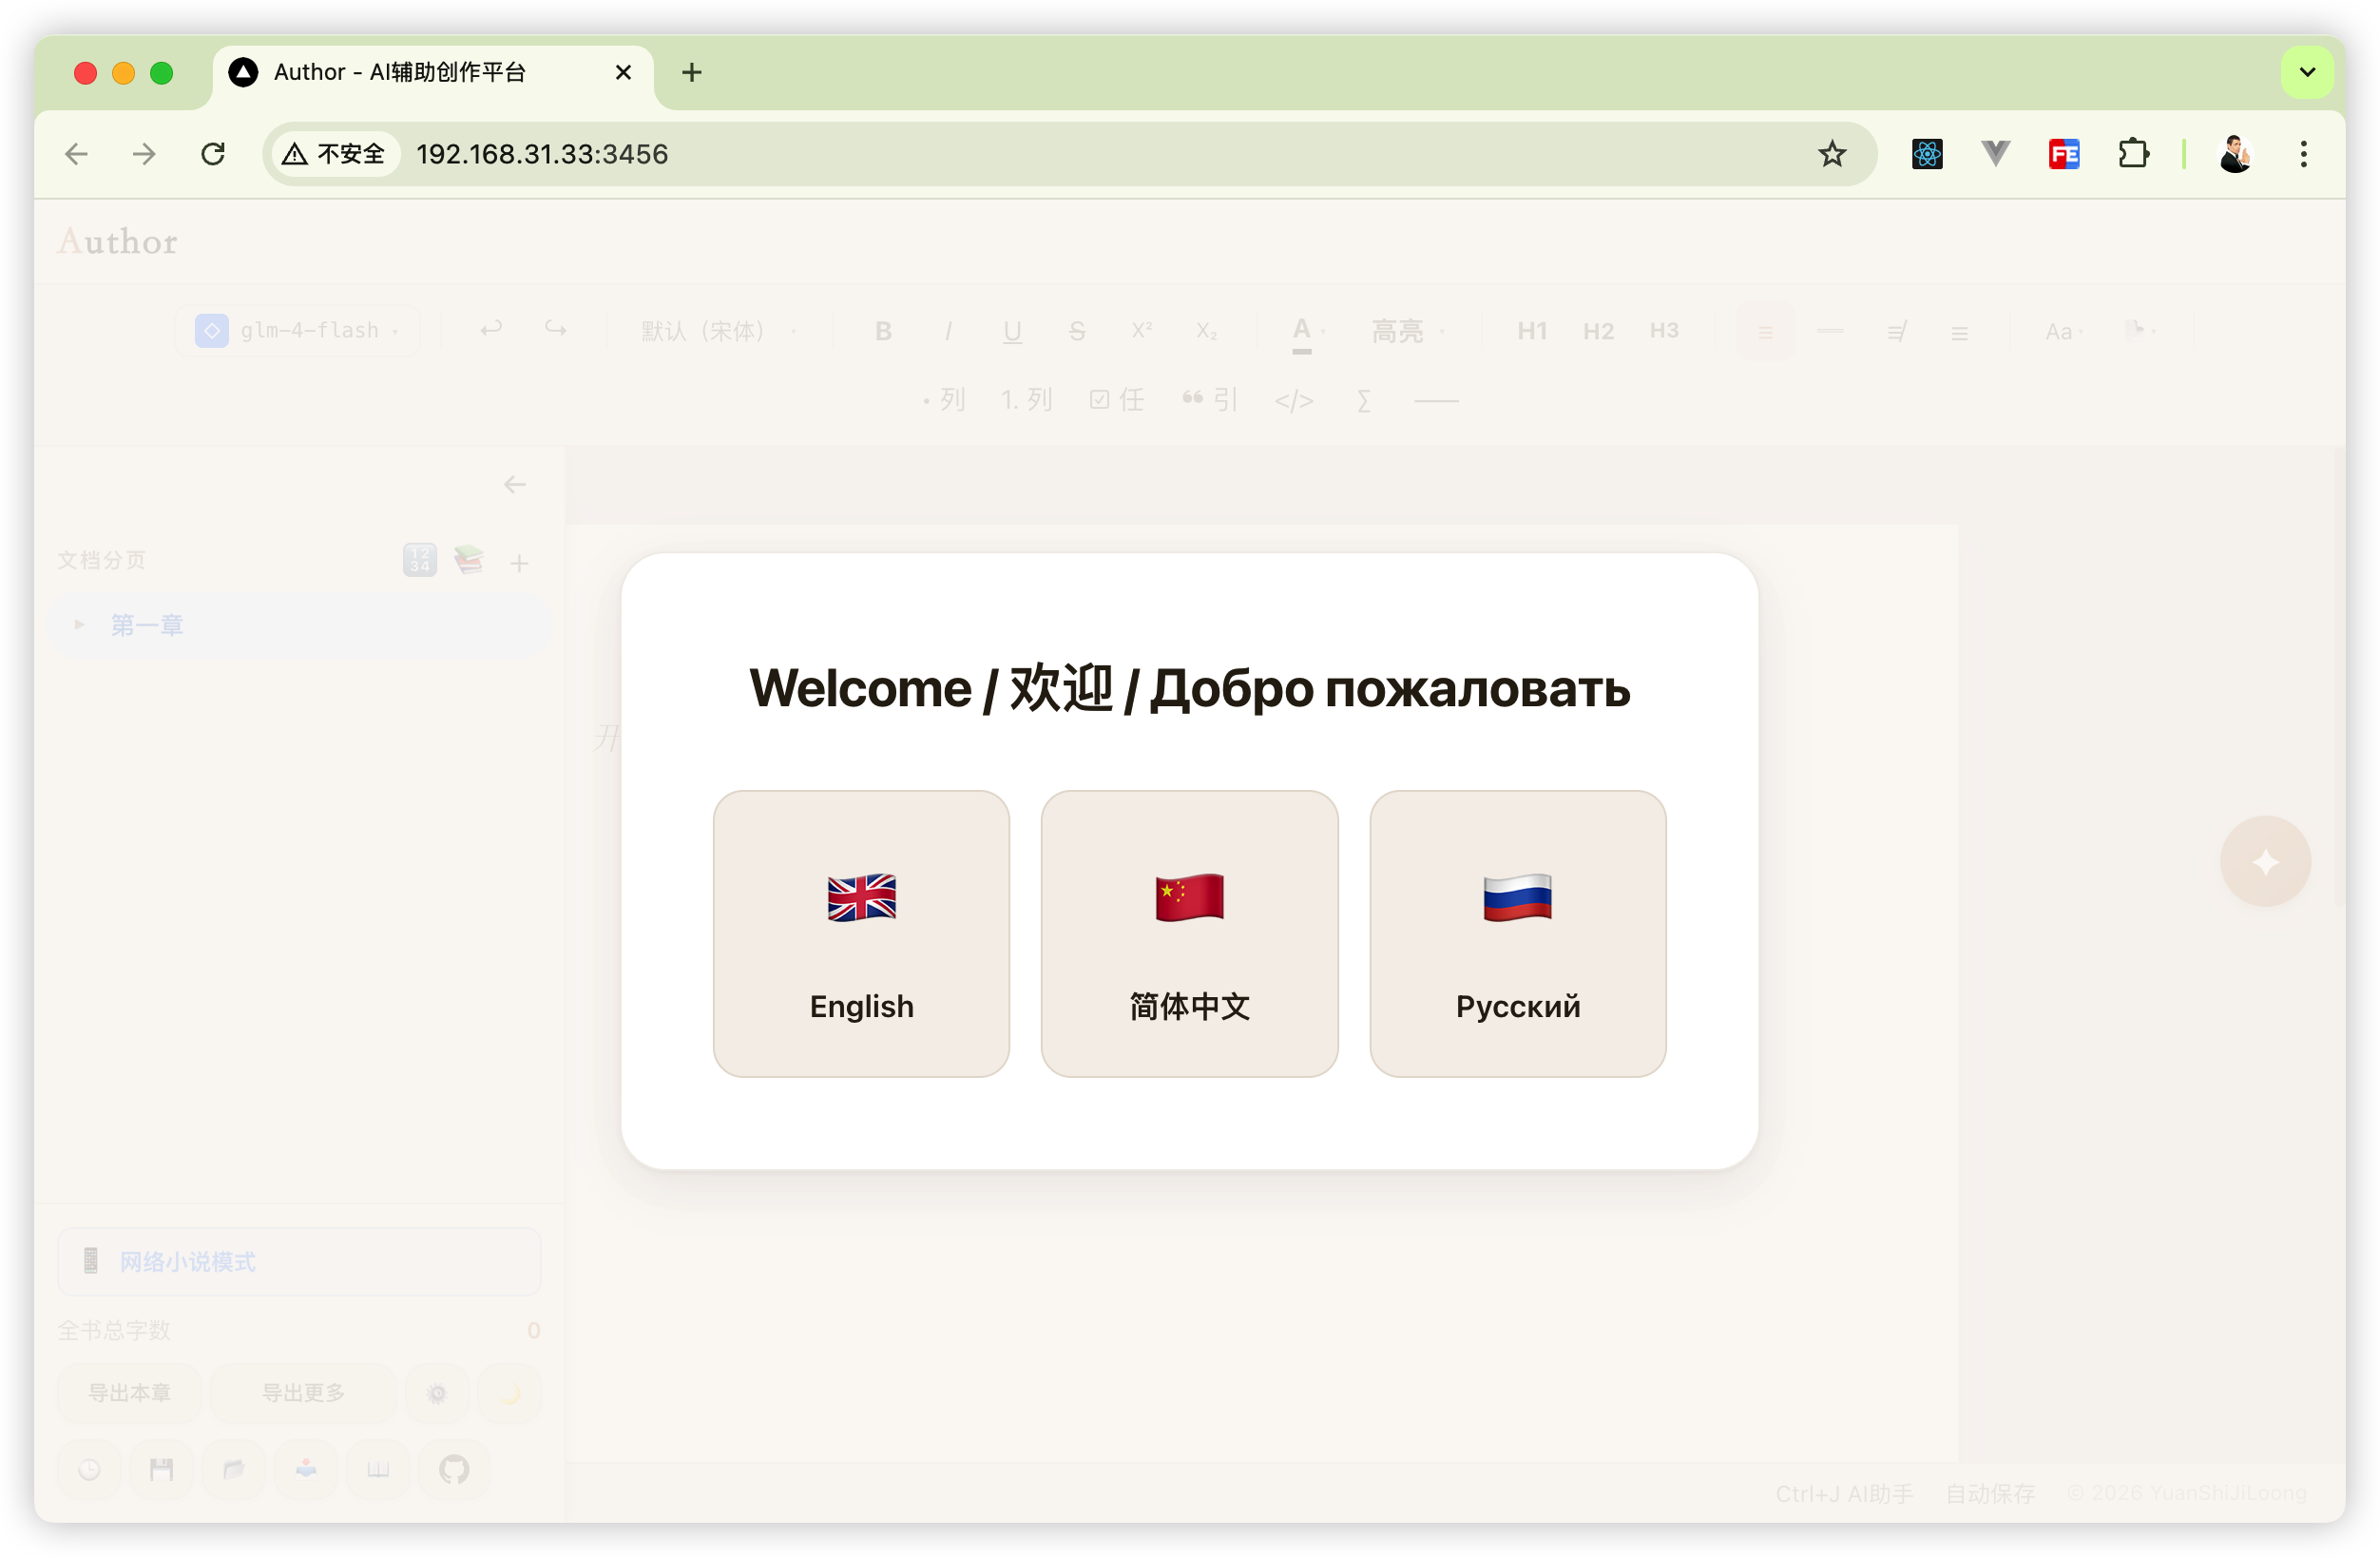
Task: Click the GitHub icon in the sidebar
Action: [454, 1469]
